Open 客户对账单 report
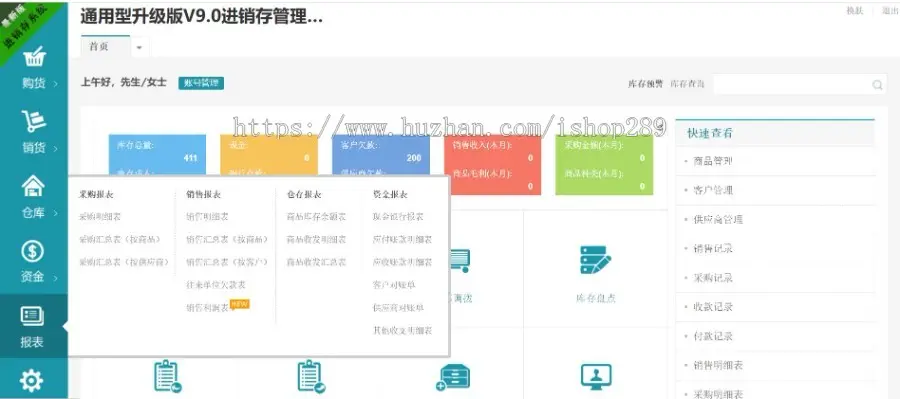The image size is (900, 399). [x=394, y=285]
